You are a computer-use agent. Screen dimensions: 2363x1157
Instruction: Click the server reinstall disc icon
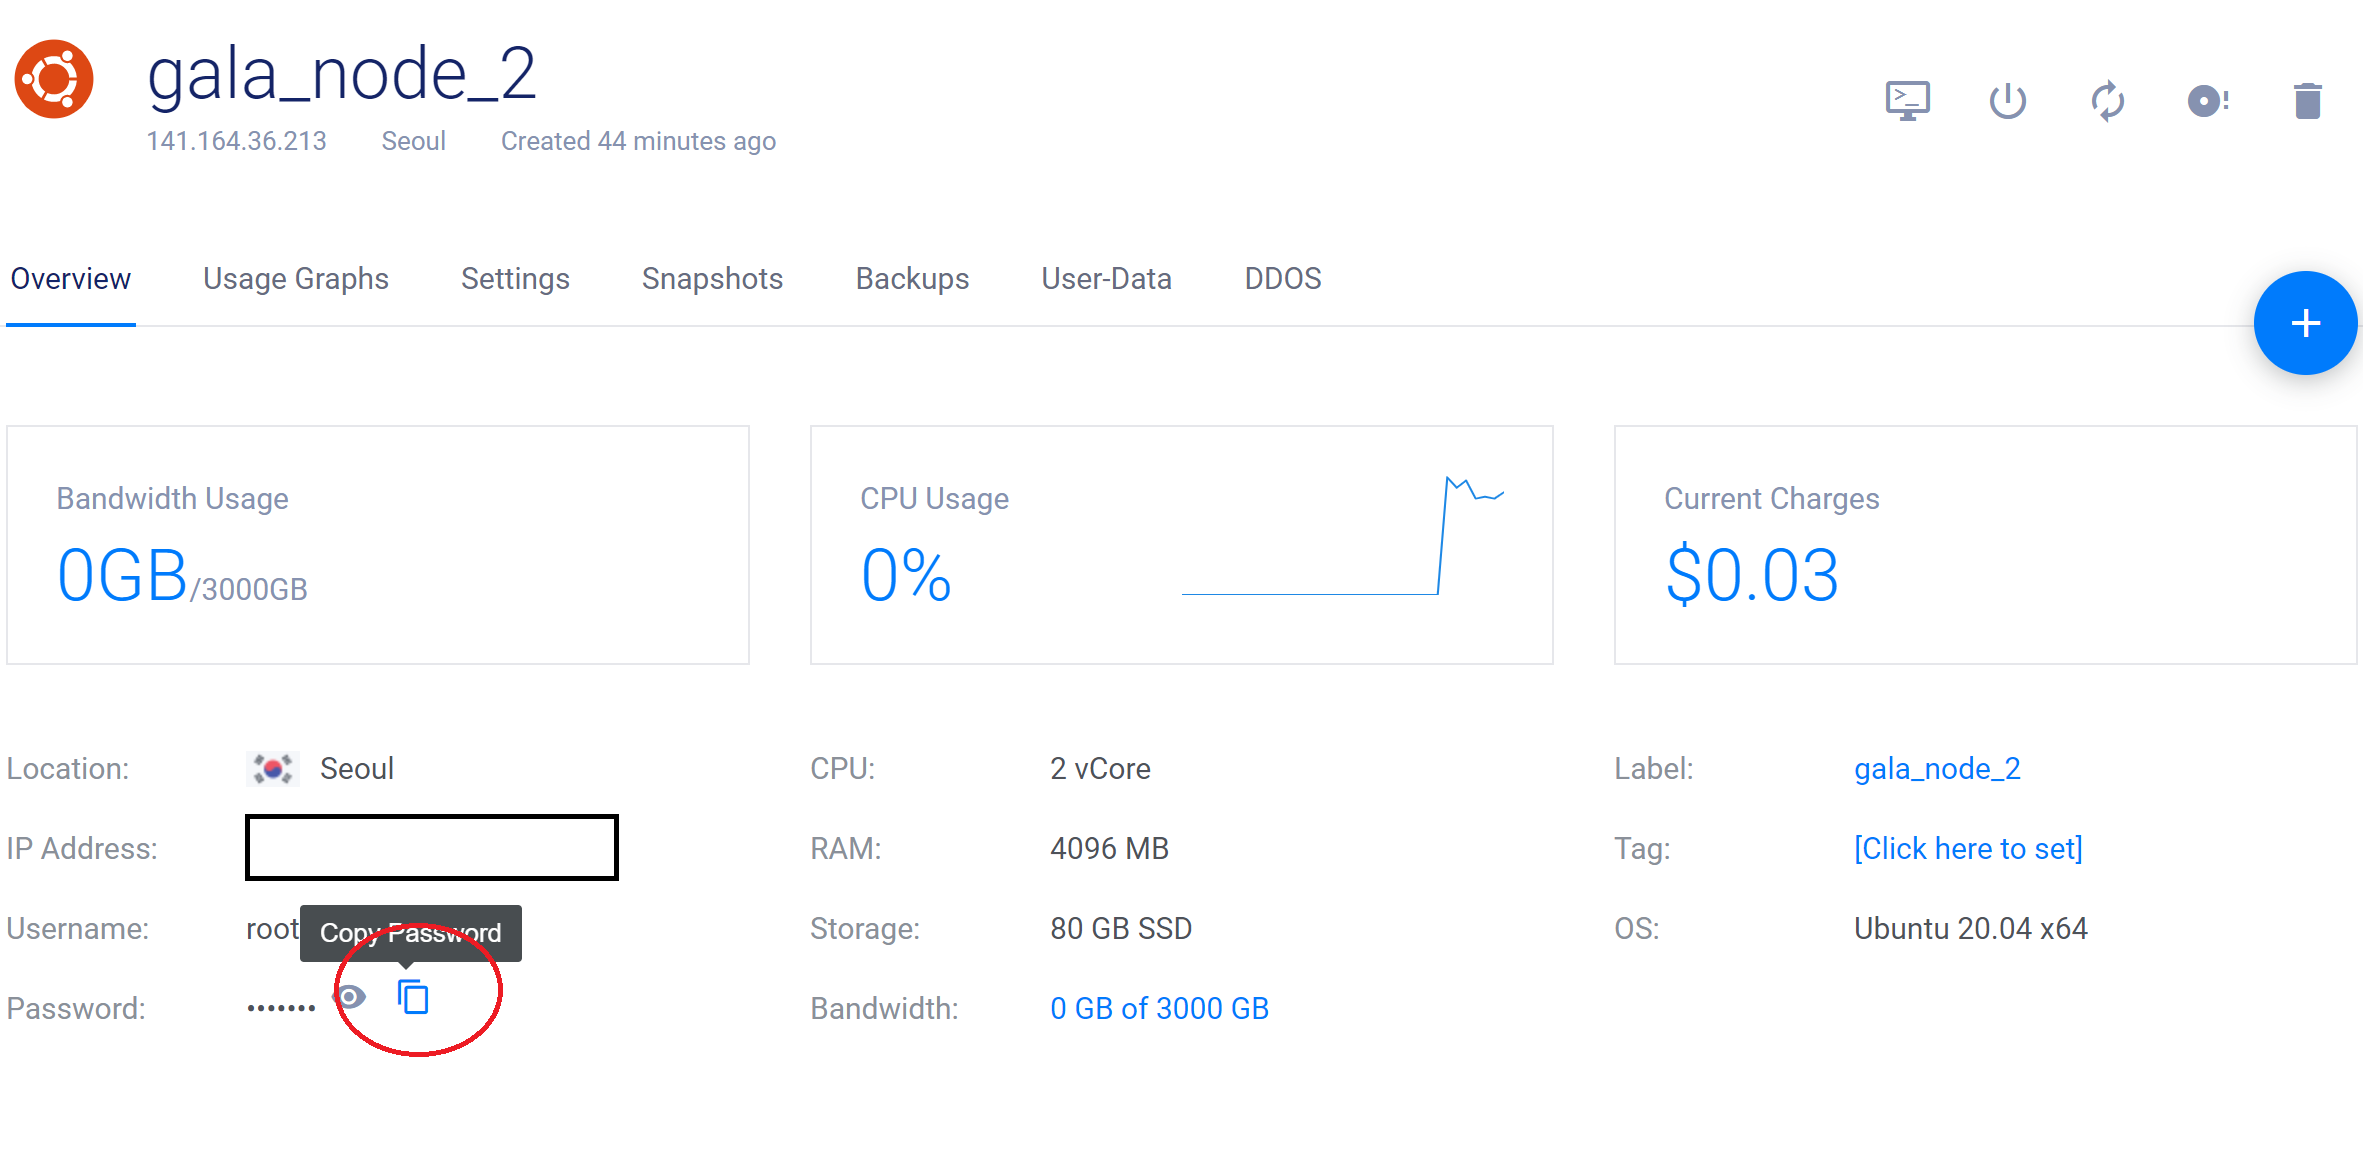(2207, 101)
